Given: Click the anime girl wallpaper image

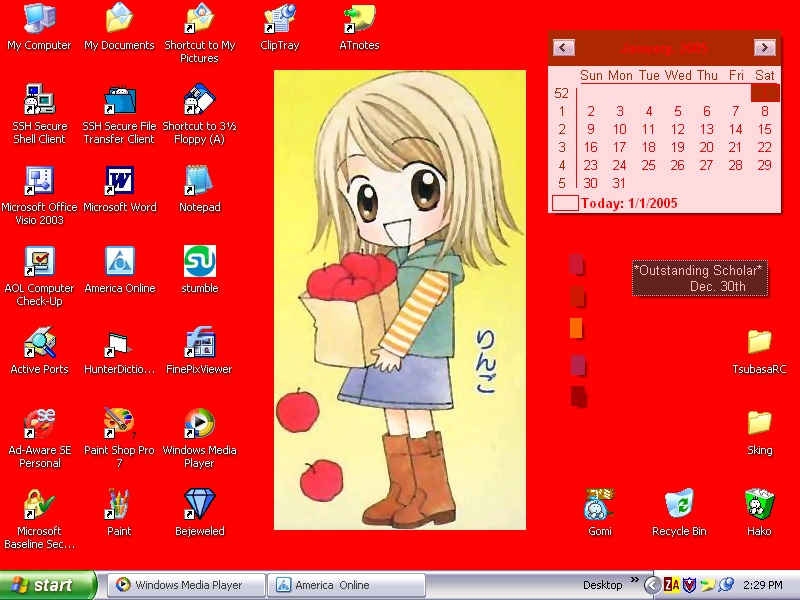Looking at the screenshot, I should [x=400, y=300].
